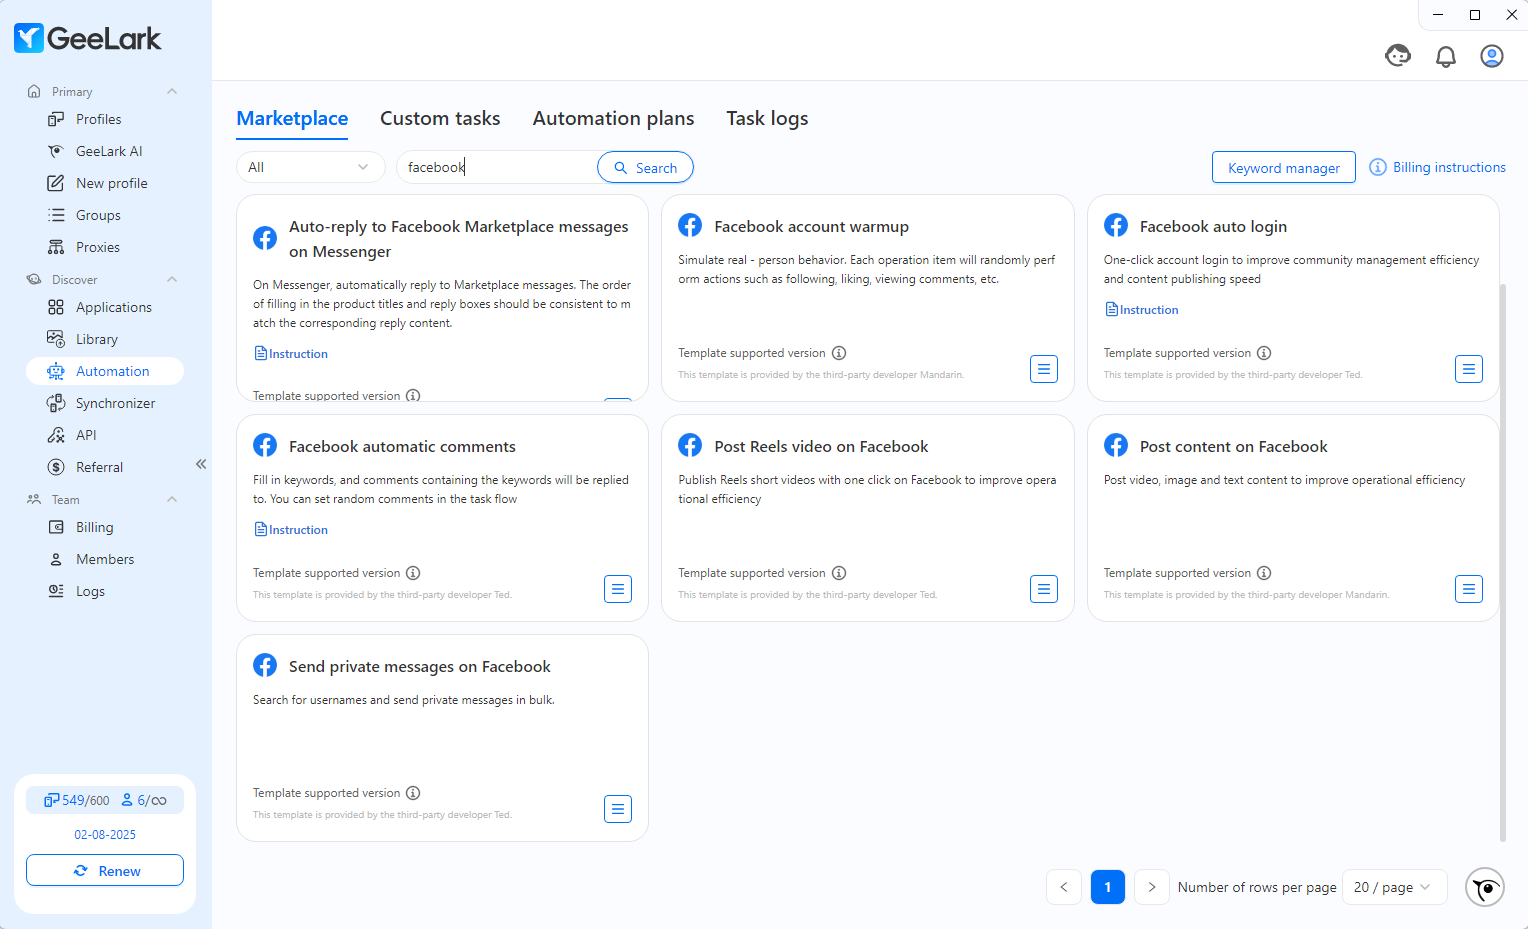Collapse the Discover section
Image resolution: width=1528 pixels, height=929 pixels.
pyautogui.click(x=172, y=279)
